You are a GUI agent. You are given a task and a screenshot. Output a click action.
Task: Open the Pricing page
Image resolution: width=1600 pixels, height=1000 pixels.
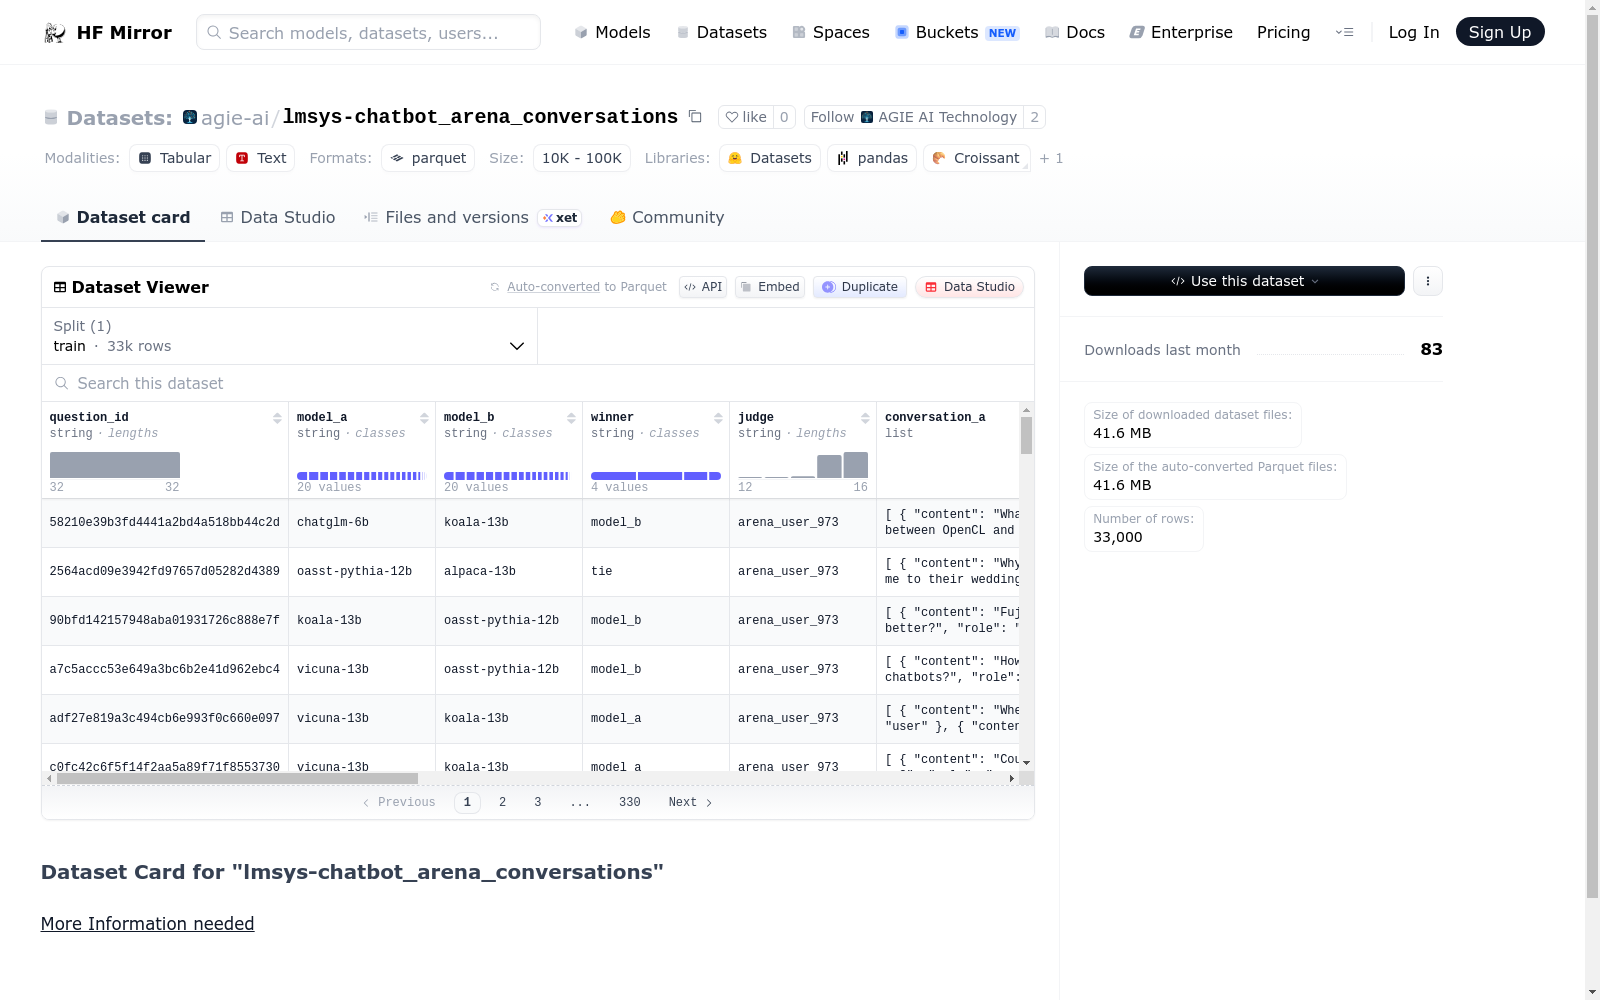point(1283,32)
